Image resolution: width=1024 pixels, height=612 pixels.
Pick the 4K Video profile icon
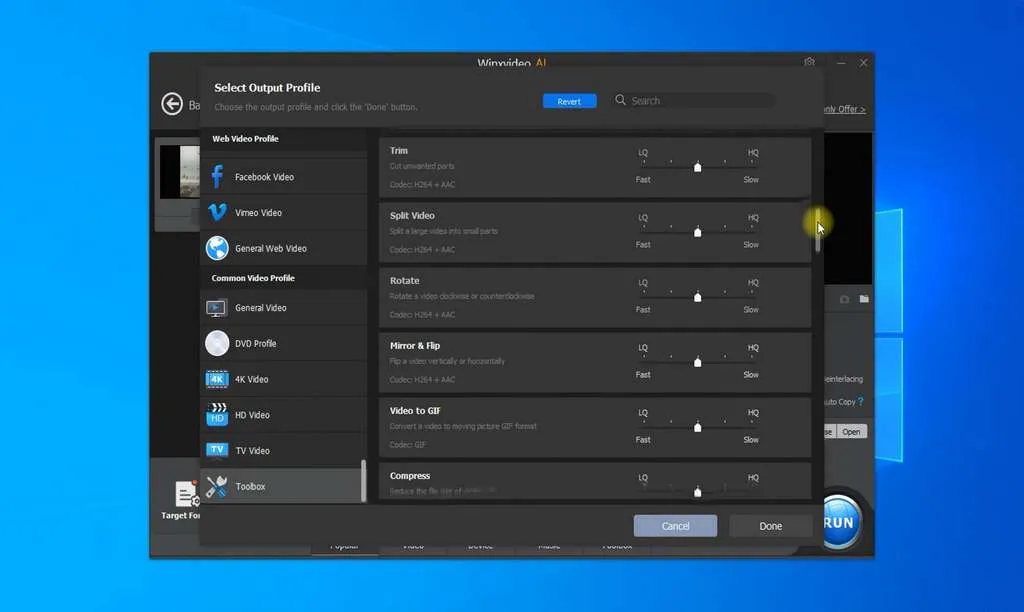point(215,379)
